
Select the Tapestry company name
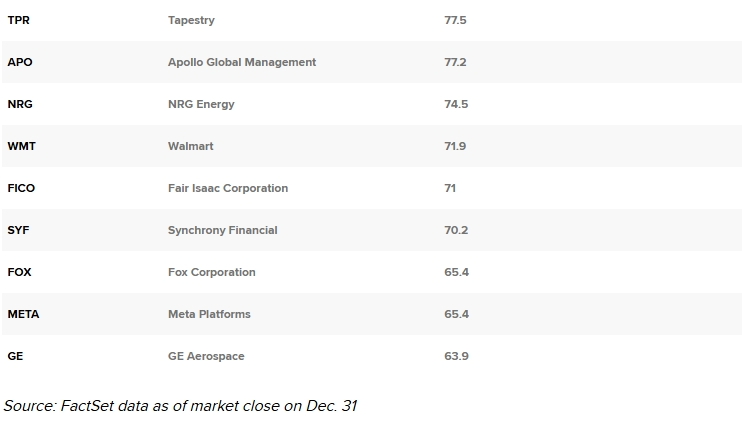[x=191, y=20]
